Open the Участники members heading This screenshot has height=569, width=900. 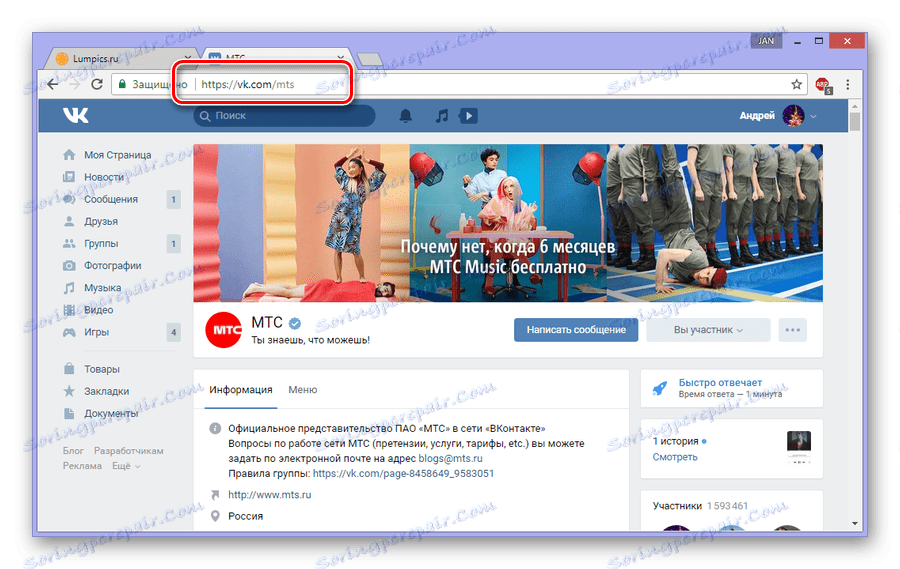click(677, 506)
